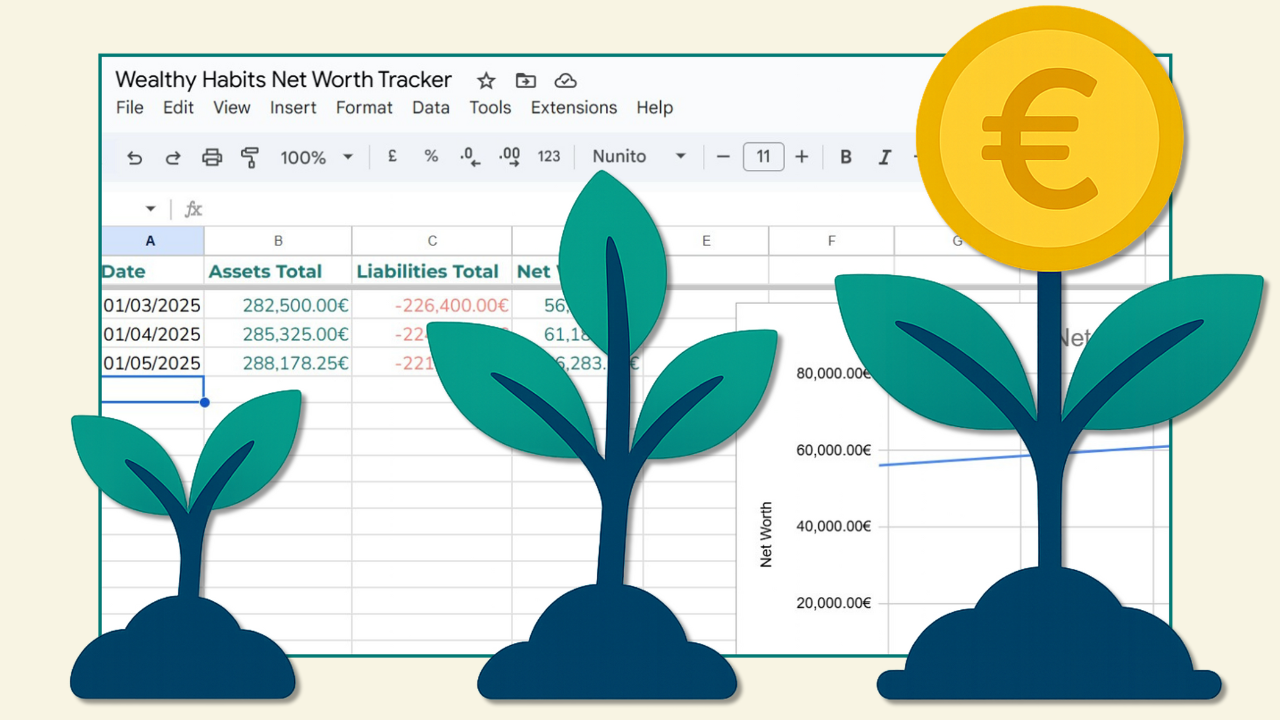The height and width of the screenshot is (720, 1280).
Task: Click the Date header cell
Action: point(152,271)
